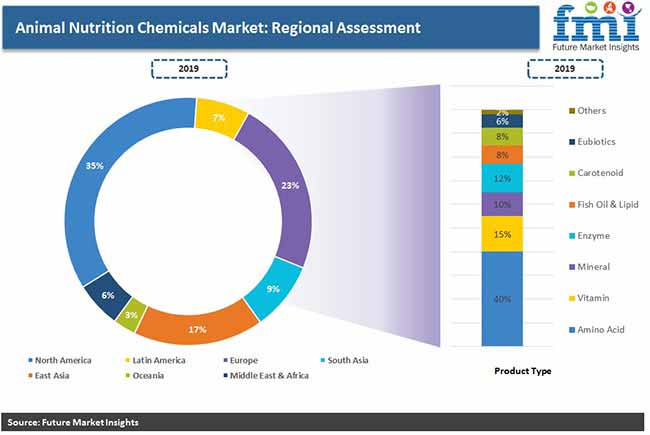Click the South Asia legend color marker
The width and height of the screenshot is (650, 435).
[x=323, y=360]
